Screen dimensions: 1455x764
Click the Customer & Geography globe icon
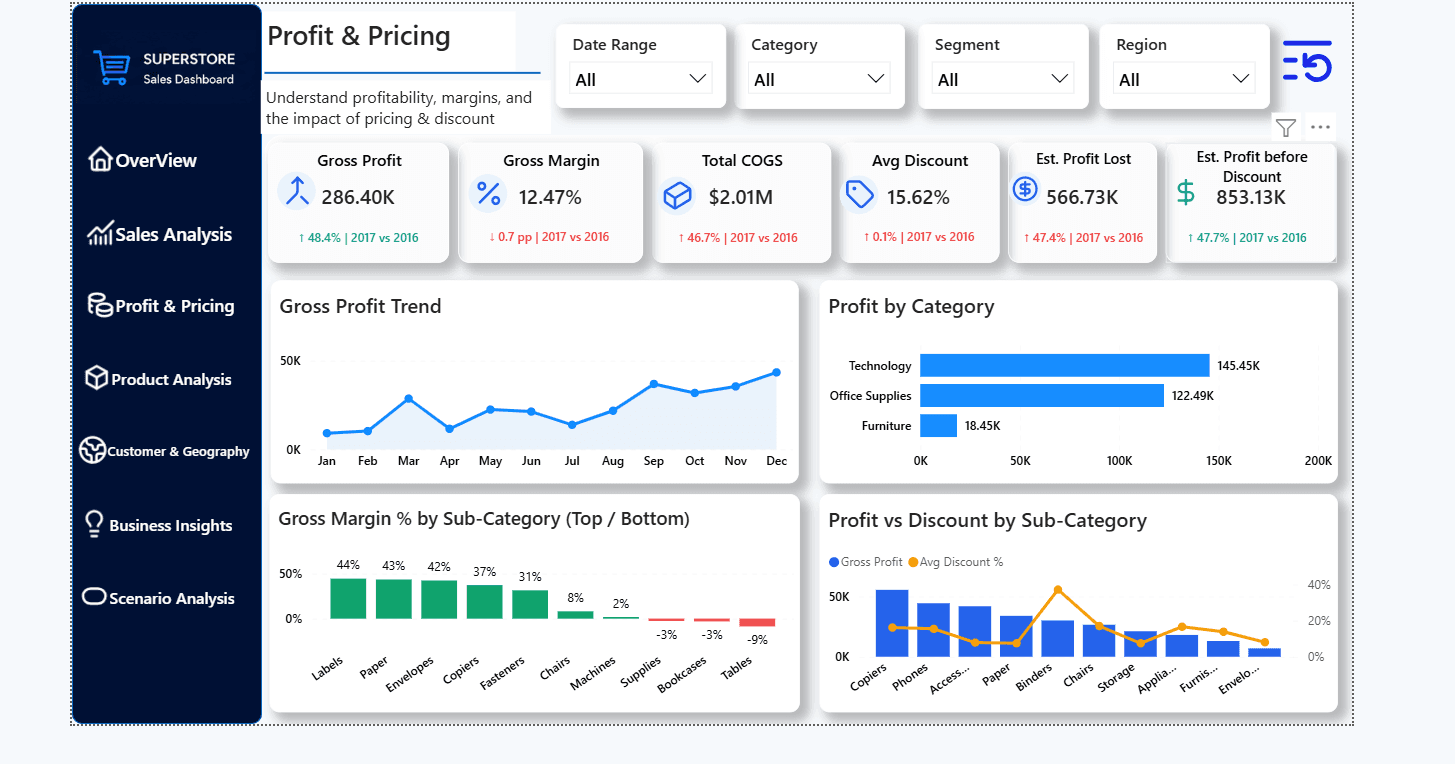pyautogui.click(x=92, y=450)
